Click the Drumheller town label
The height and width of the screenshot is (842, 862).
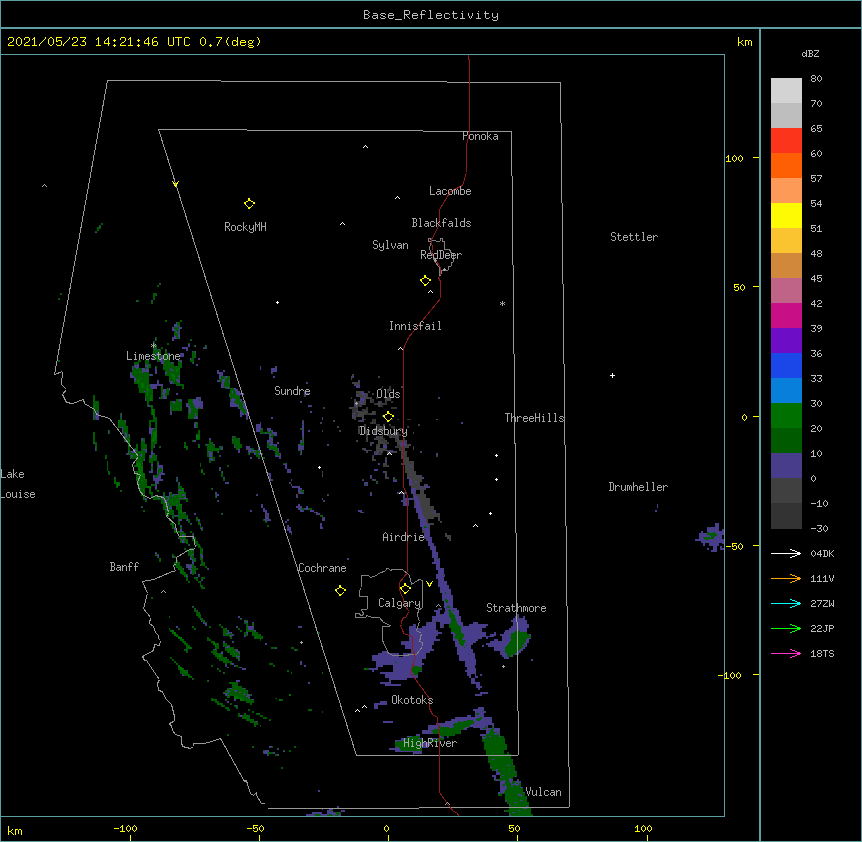(x=638, y=487)
